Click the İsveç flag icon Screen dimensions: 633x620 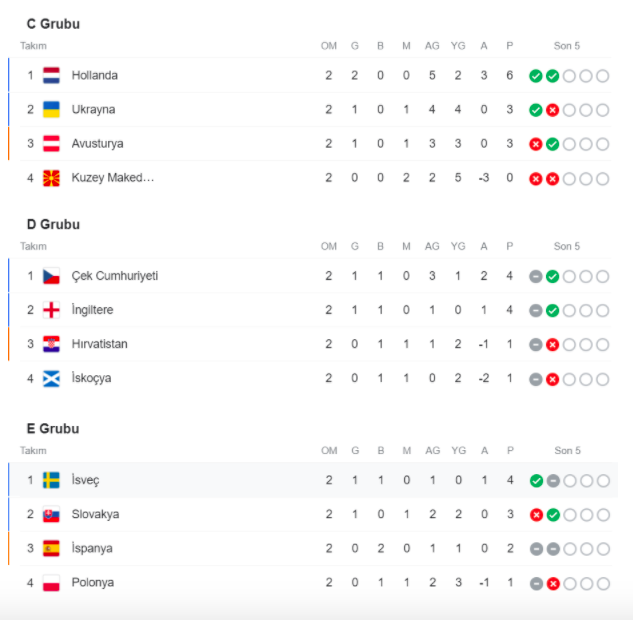pyautogui.click(x=51, y=480)
